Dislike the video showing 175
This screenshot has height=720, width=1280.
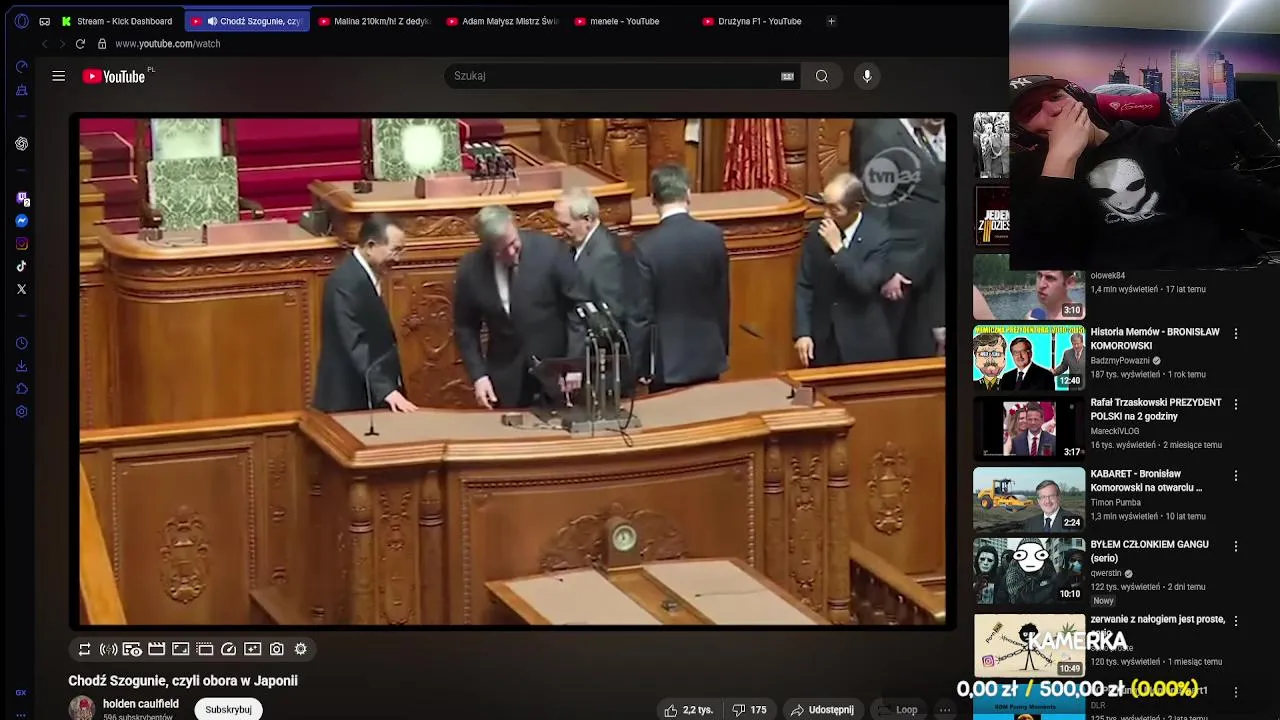[749, 710]
